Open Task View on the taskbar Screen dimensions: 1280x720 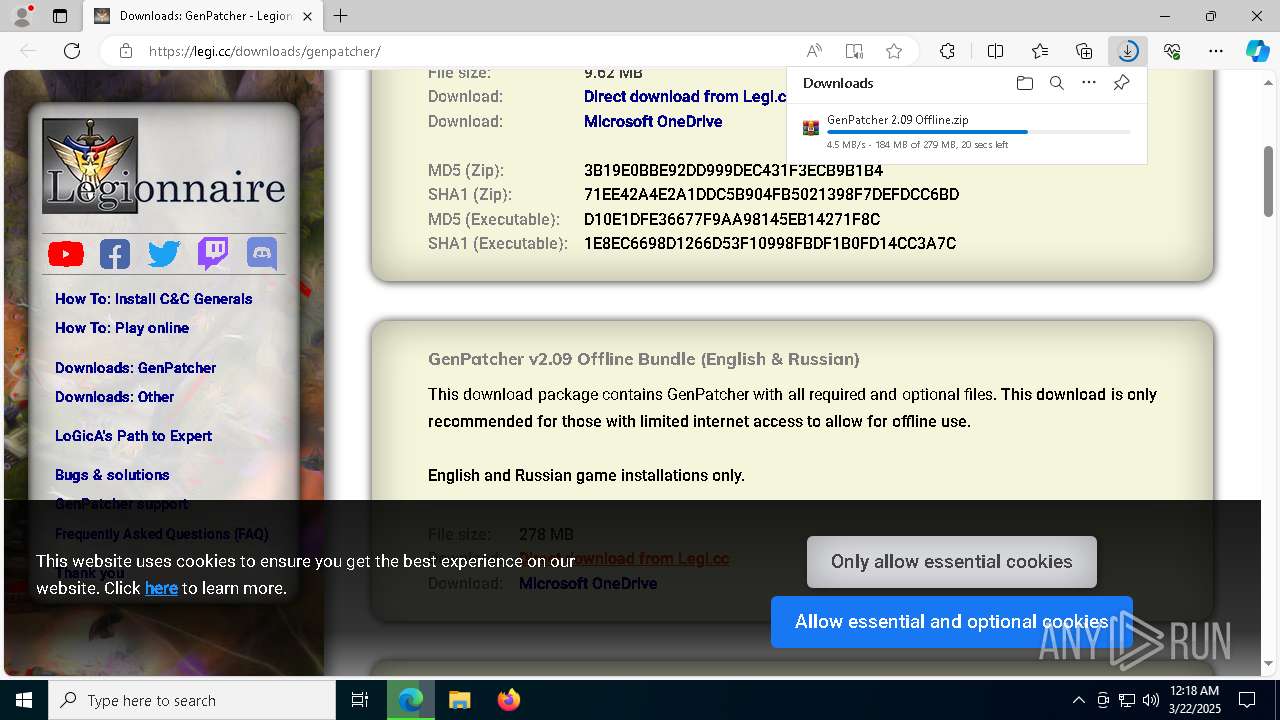[x=360, y=700]
